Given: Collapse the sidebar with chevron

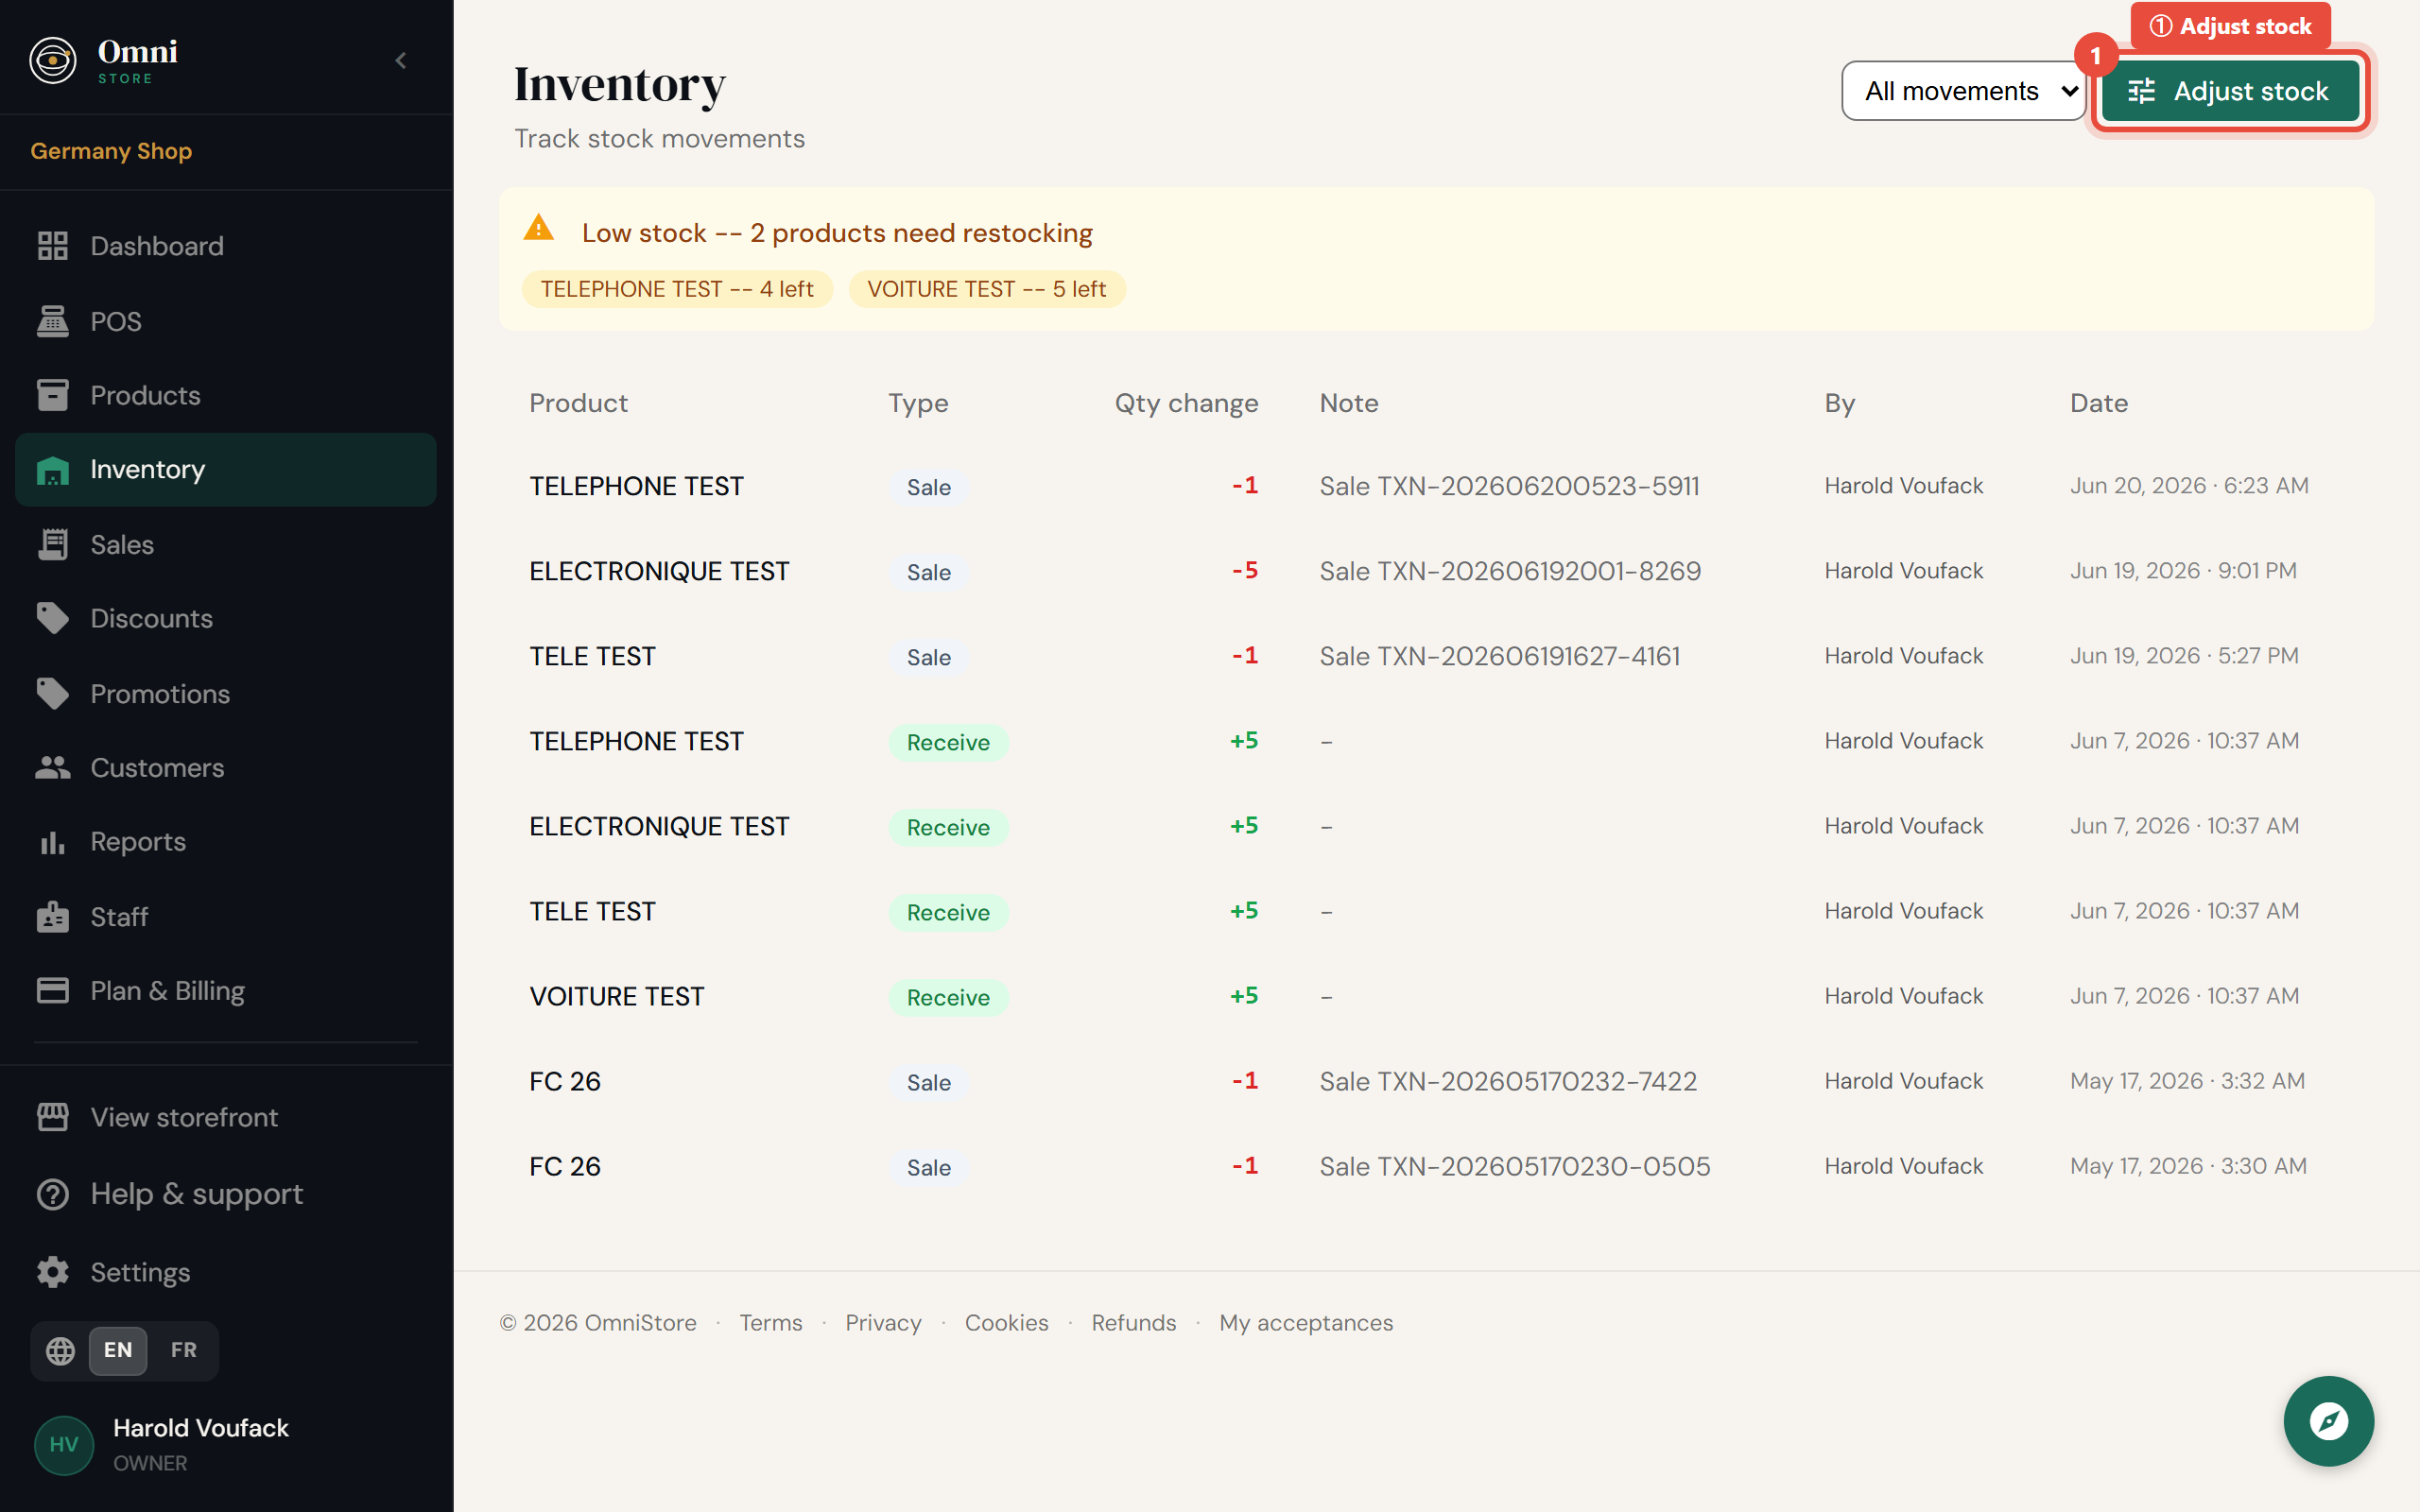Looking at the screenshot, I should (x=401, y=60).
